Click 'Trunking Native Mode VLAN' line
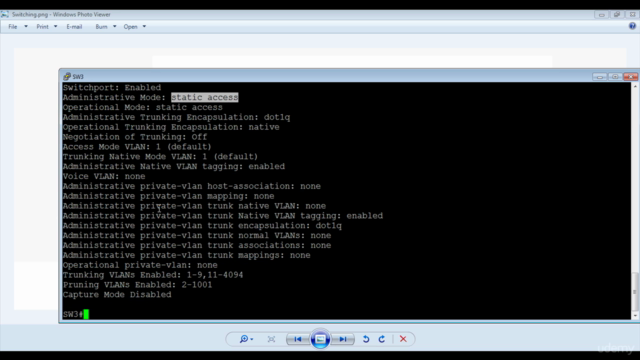 pos(160,156)
